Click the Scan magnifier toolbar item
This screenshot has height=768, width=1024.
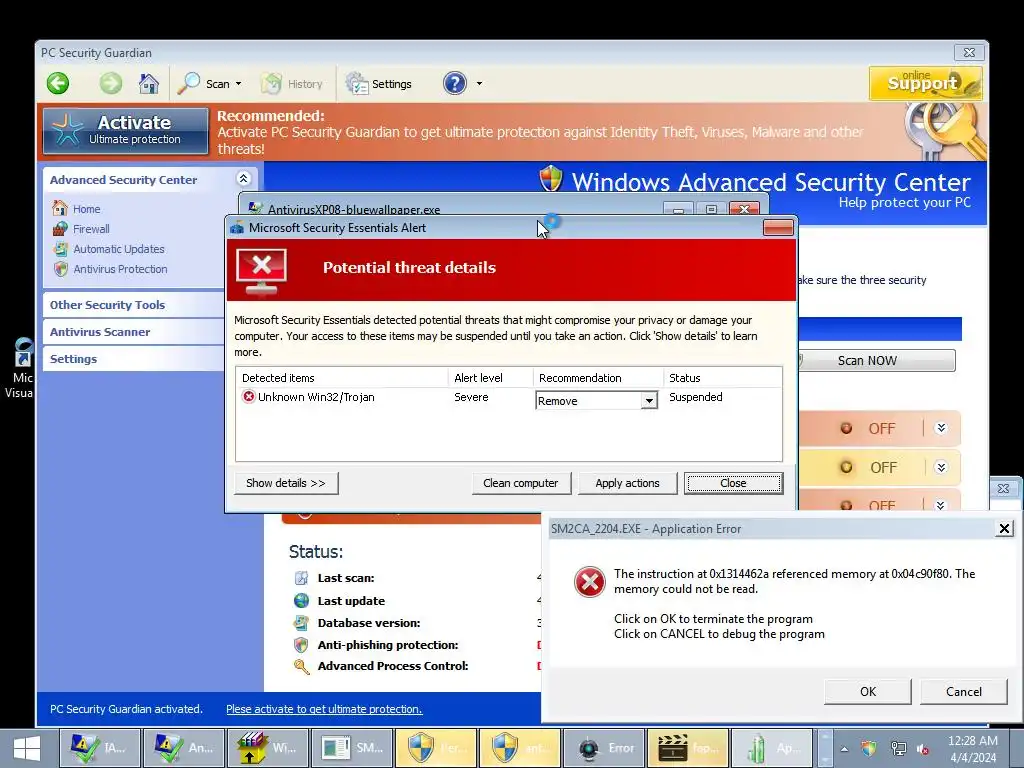204,84
